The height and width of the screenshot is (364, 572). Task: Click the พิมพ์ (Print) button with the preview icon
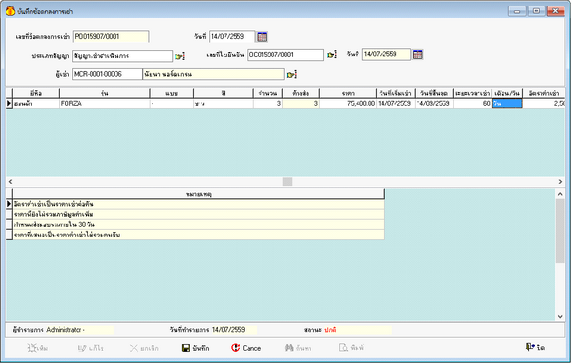click(351, 348)
